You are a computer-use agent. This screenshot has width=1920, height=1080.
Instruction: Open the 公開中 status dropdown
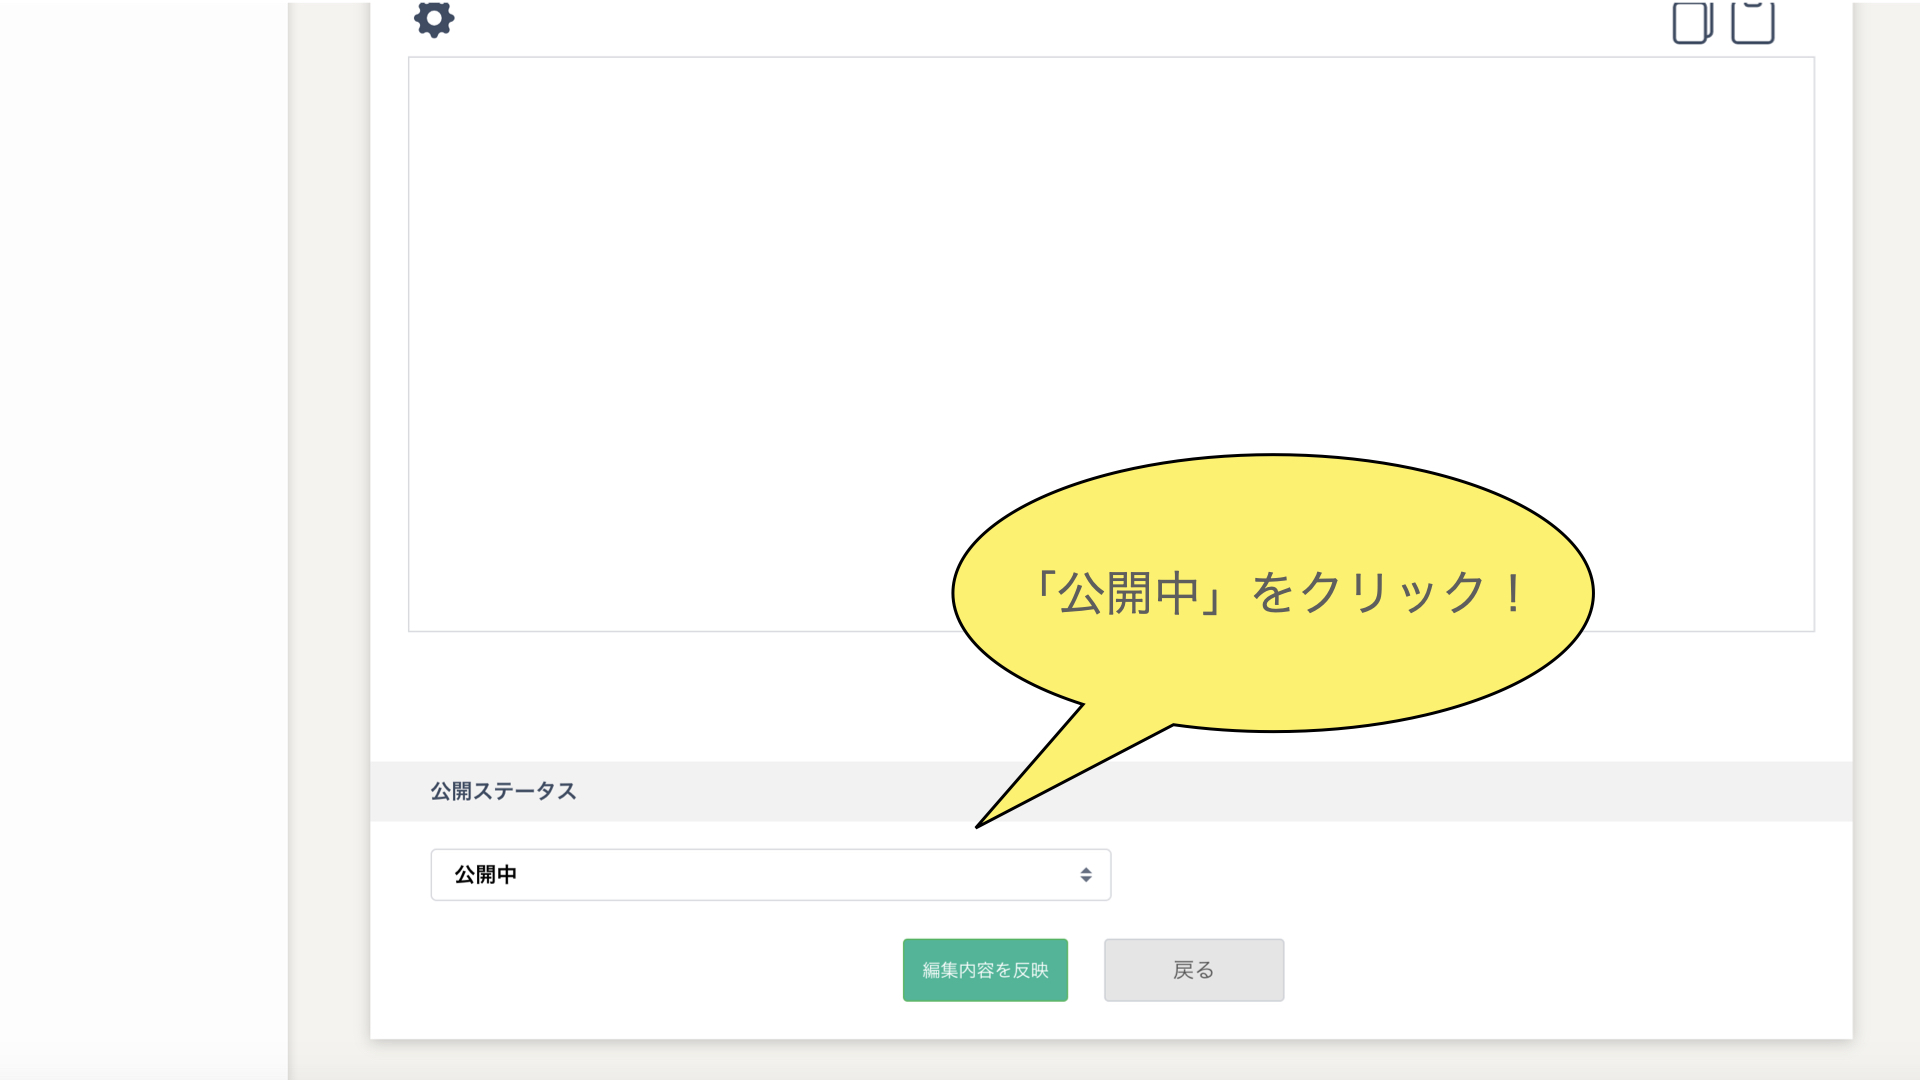click(x=770, y=875)
